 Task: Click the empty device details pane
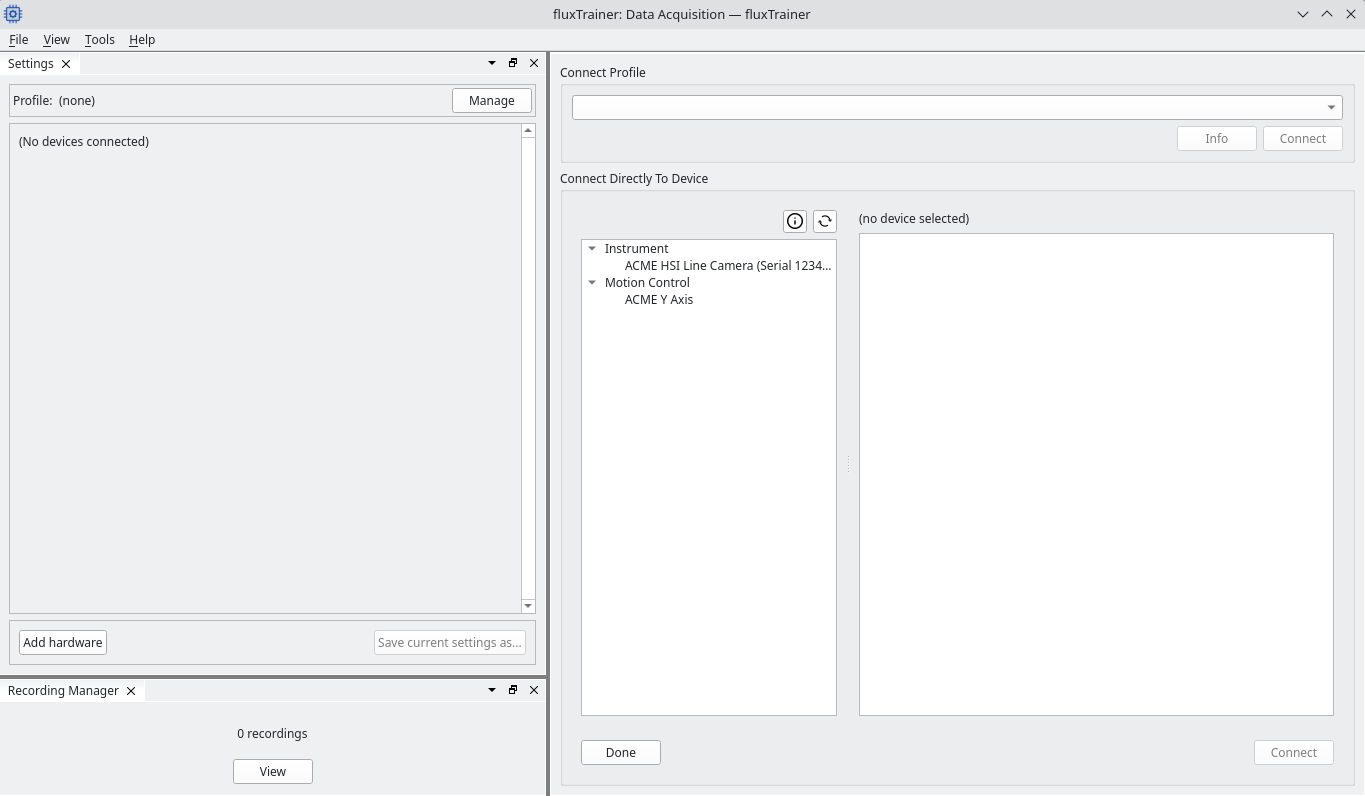click(x=1096, y=475)
